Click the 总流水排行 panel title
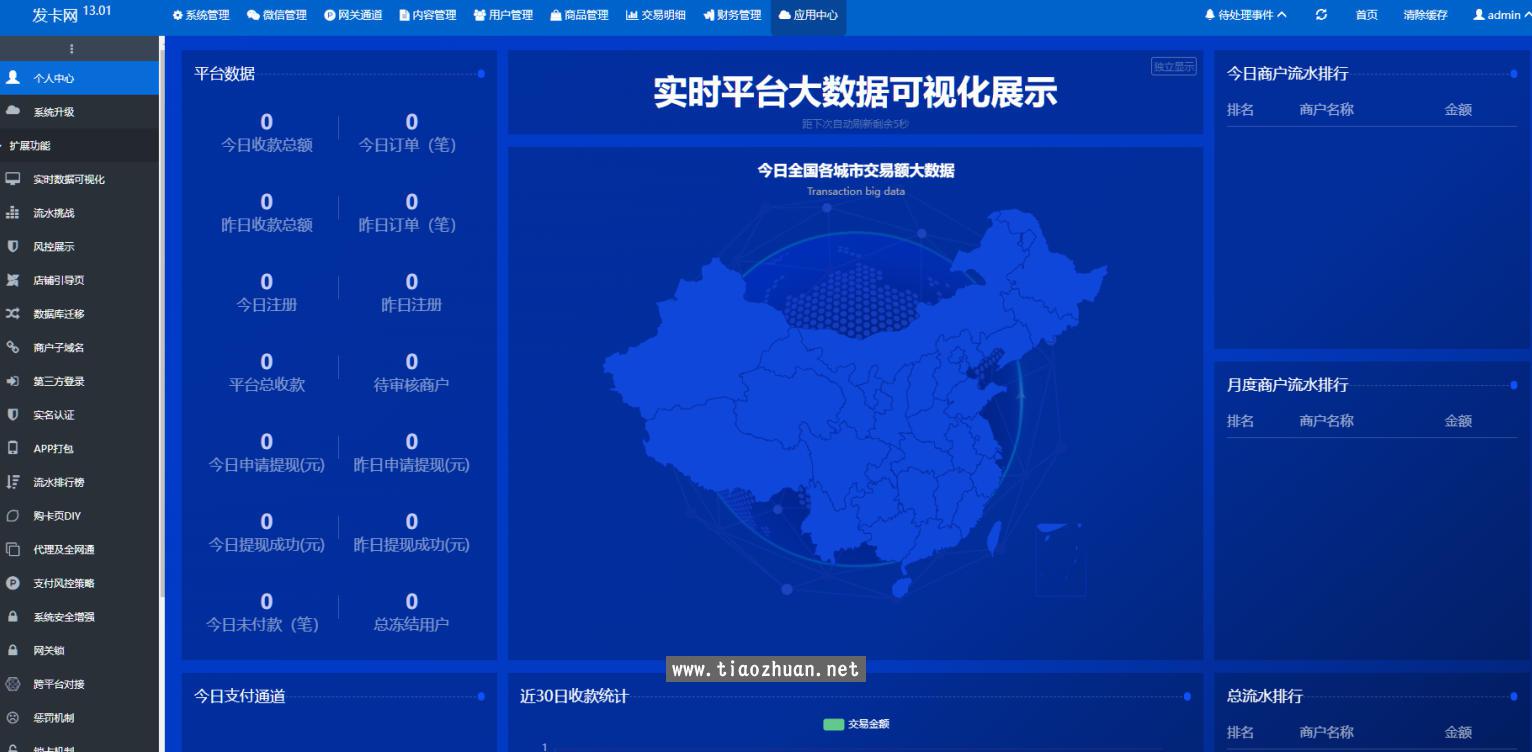This screenshot has width=1532, height=752. tap(1265, 696)
